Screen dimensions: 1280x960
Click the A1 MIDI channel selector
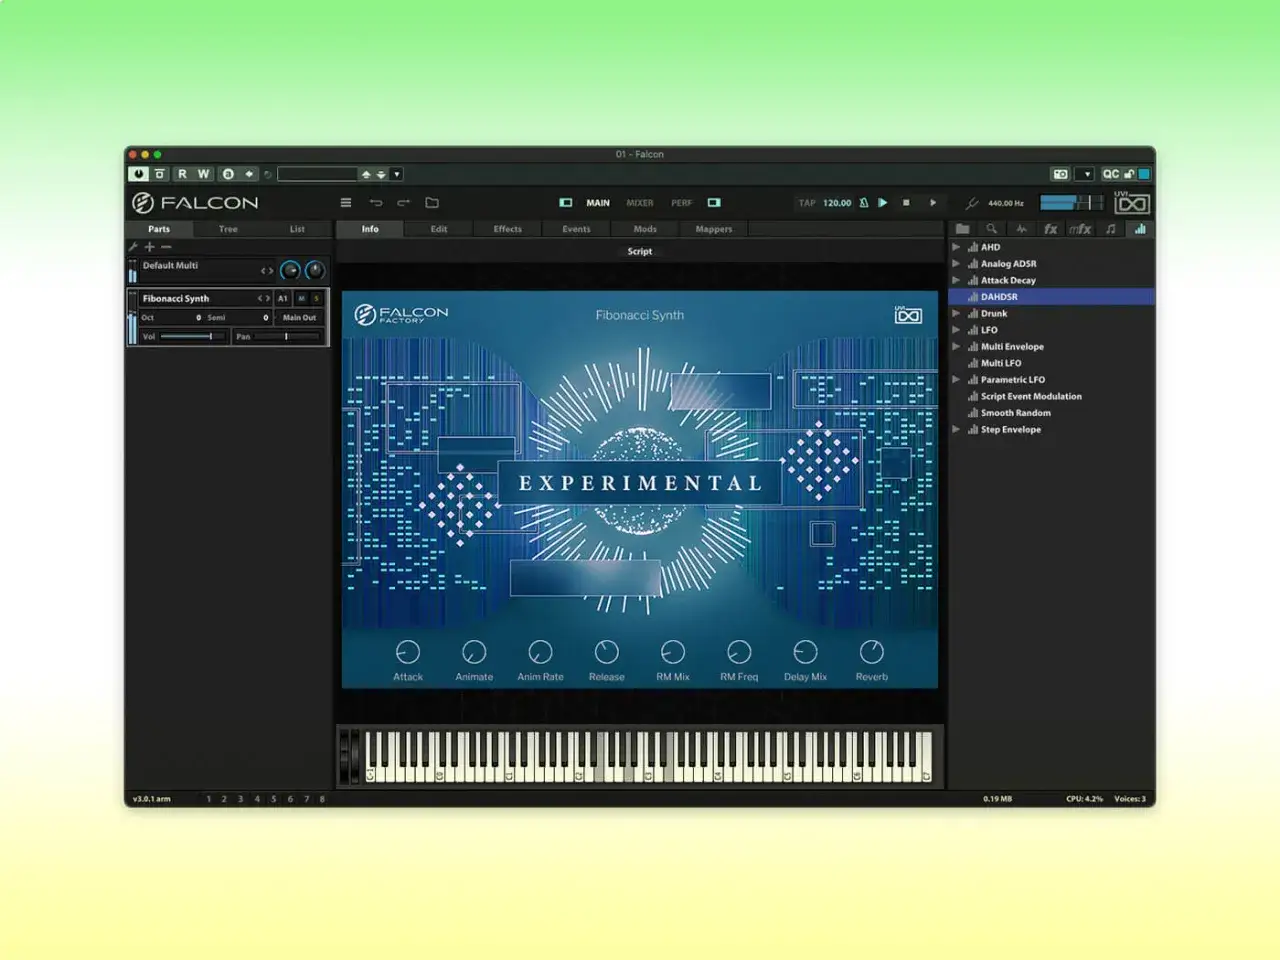pos(282,298)
